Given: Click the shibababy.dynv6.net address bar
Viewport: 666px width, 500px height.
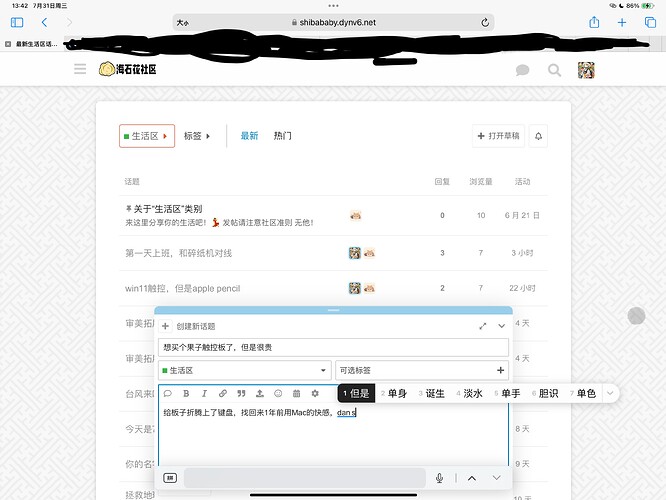Looking at the screenshot, I should (333, 23).
